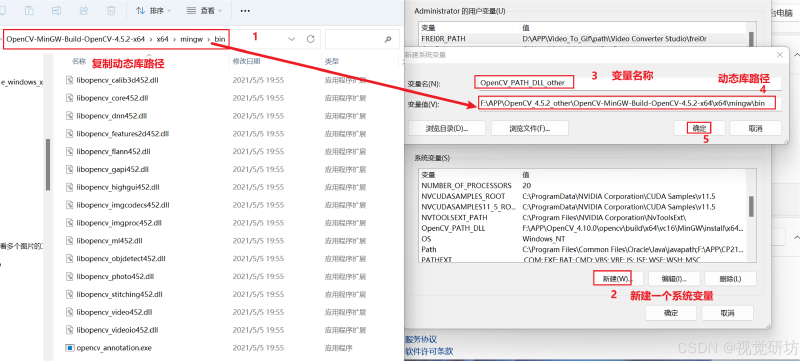Click Explorer navigation pane scrollbar

tap(48, 166)
